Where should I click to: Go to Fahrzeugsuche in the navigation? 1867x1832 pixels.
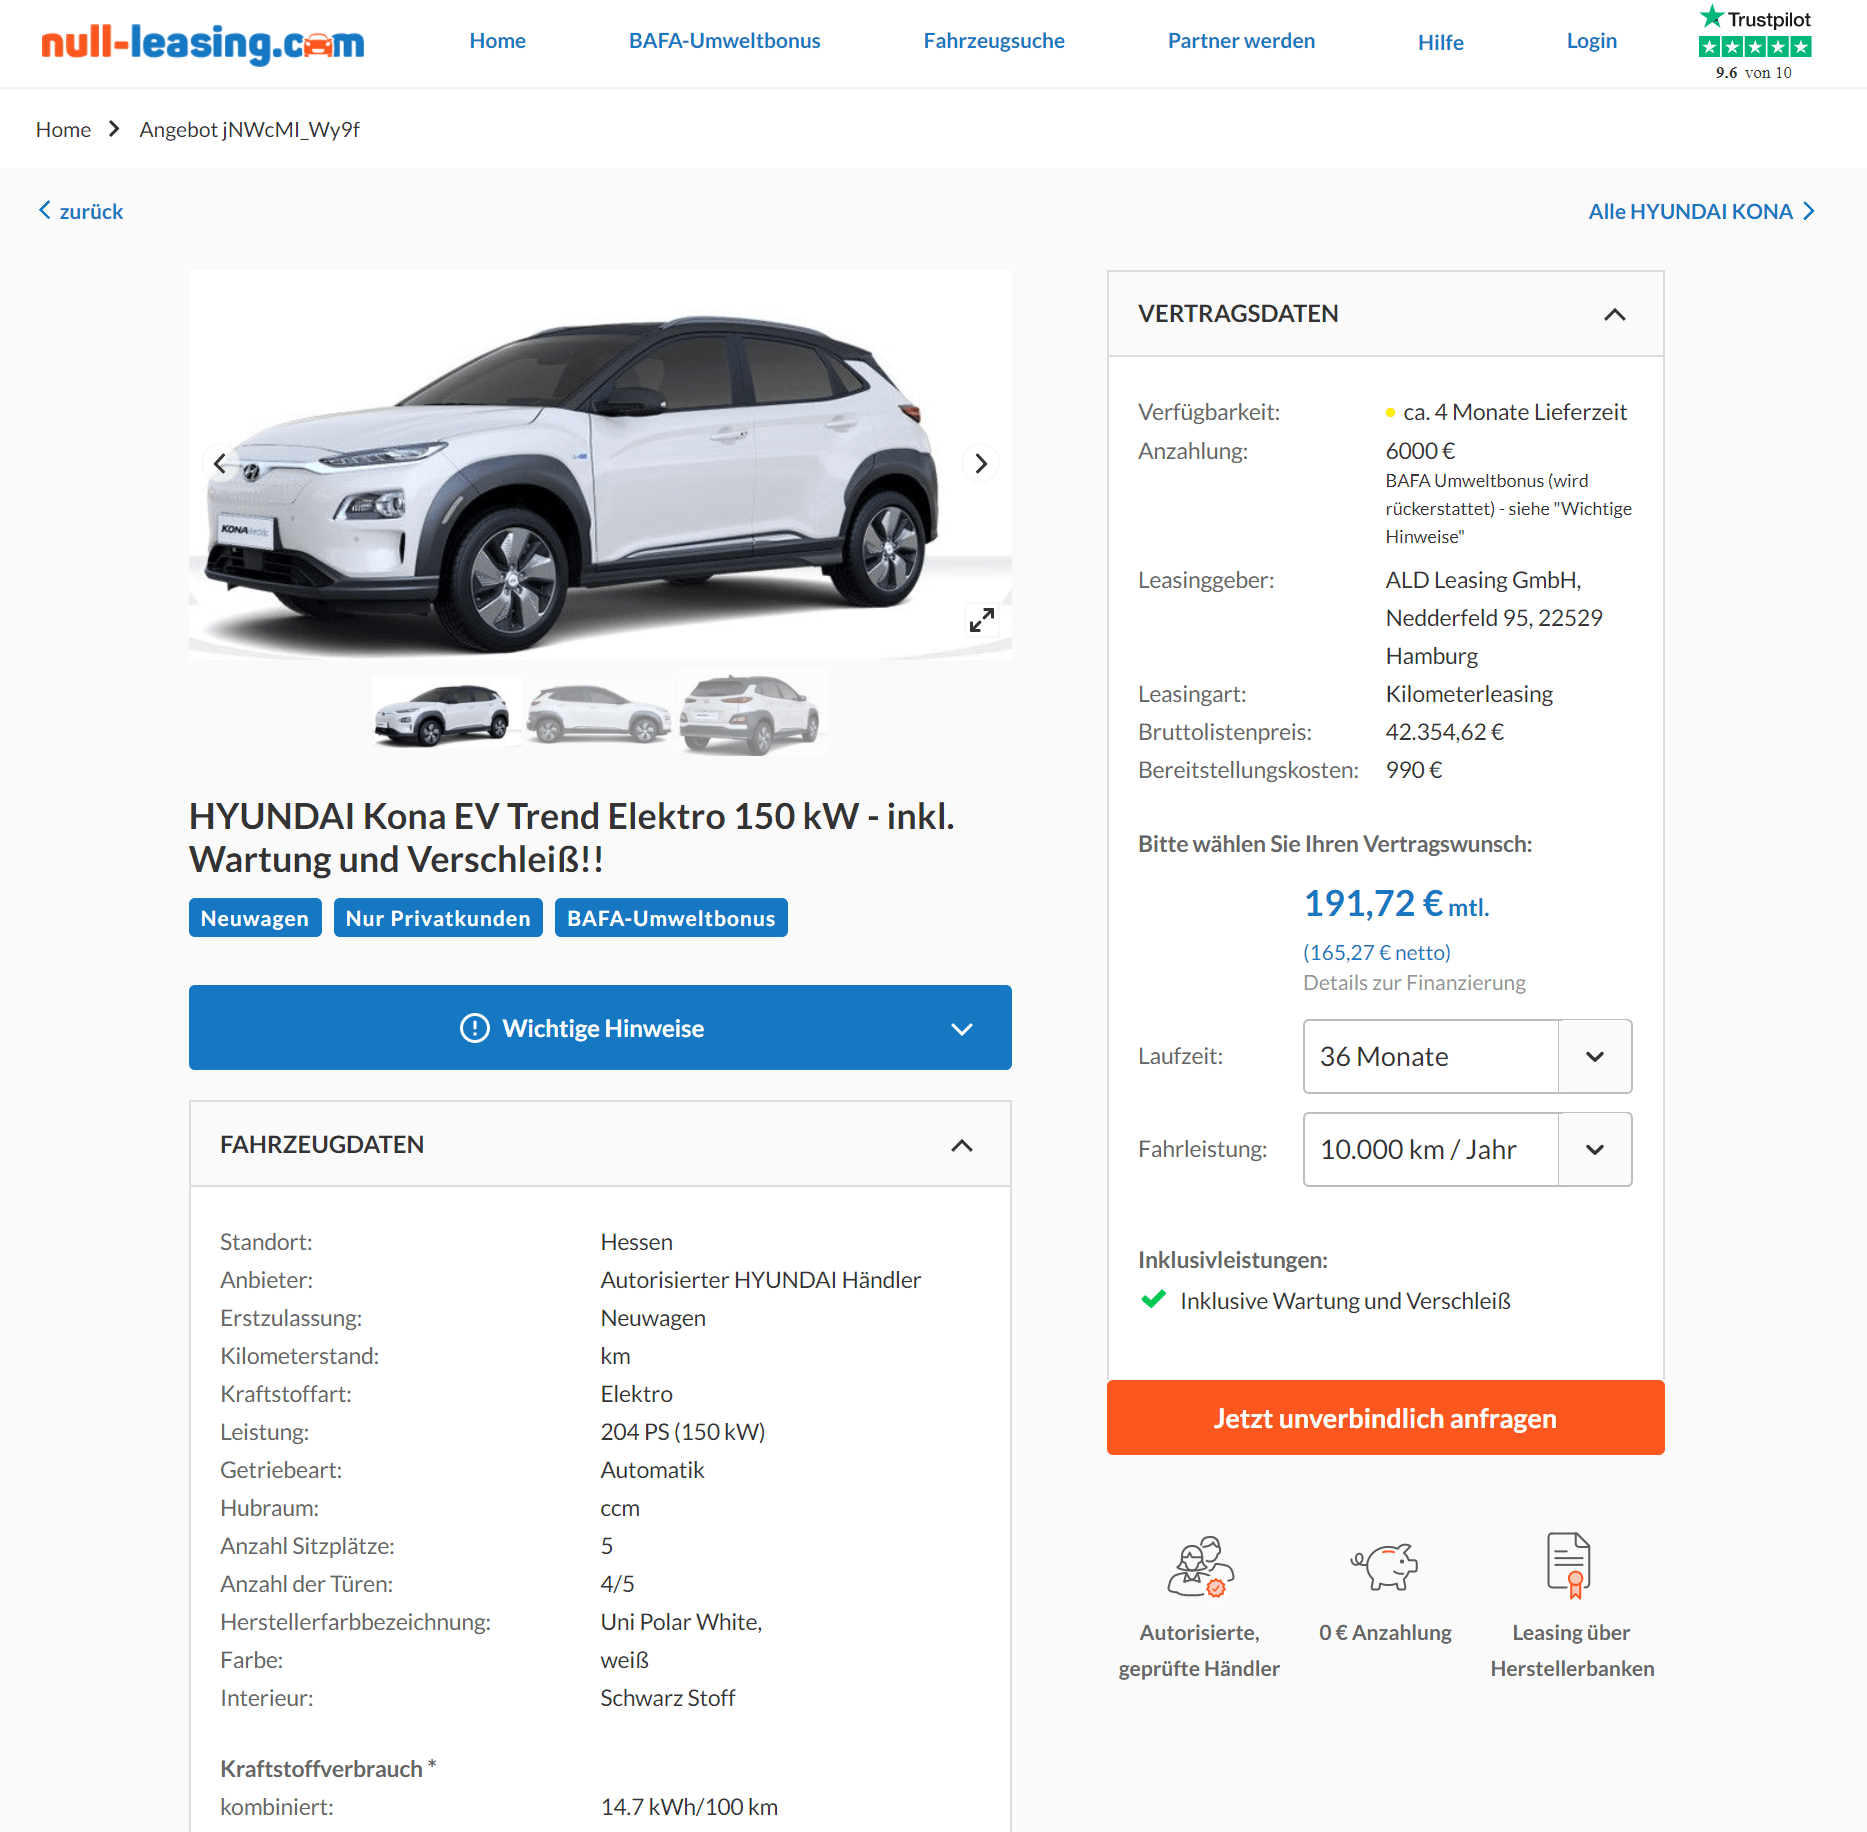(x=993, y=41)
